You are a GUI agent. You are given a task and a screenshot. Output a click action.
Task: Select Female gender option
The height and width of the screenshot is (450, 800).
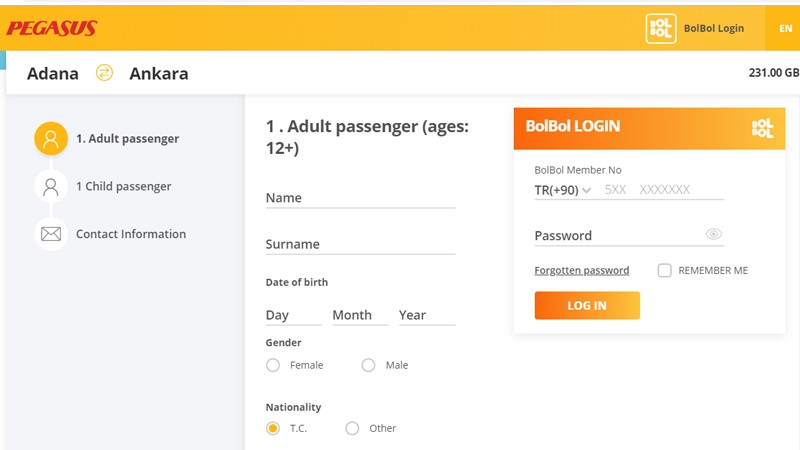273,366
